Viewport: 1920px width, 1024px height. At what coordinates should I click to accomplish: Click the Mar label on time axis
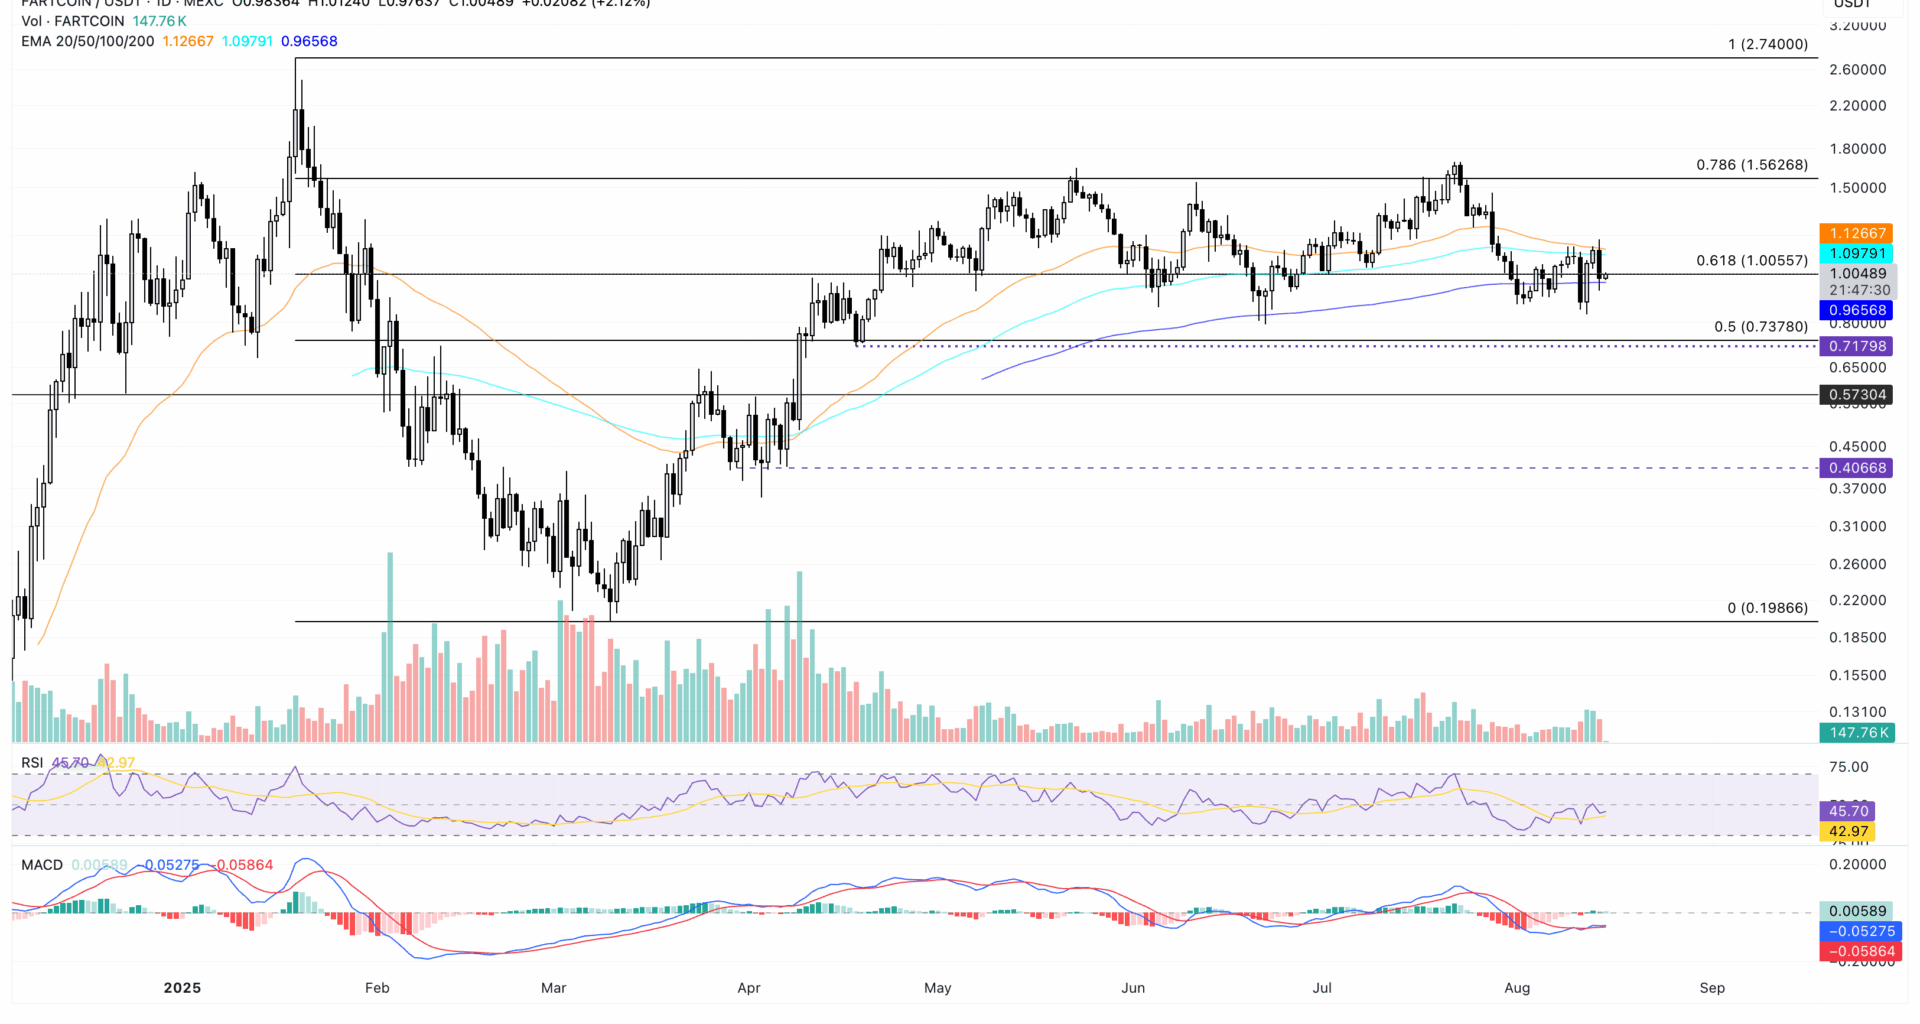pyautogui.click(x=553, y=988)
